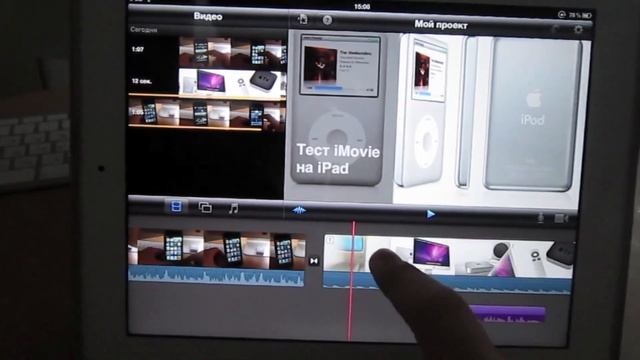This screenshot has height=360, width=640.
Task: Tap the undo arrow icon
Action: tap(554, 29)
